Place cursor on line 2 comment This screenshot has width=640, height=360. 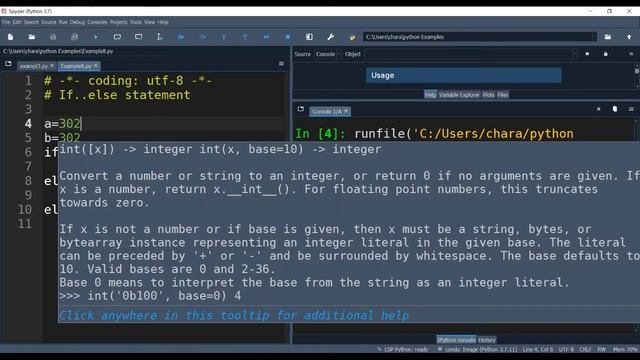point(117,95)
